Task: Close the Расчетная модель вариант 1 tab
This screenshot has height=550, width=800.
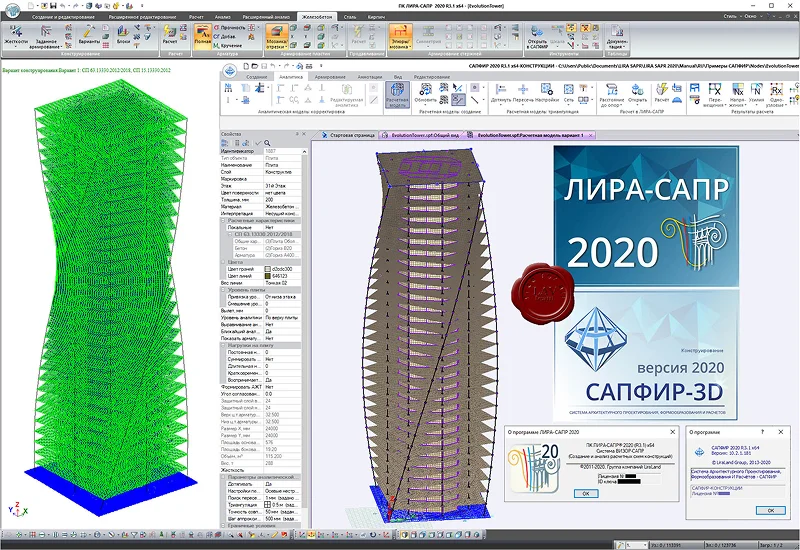Action: [x=590, y=135]
